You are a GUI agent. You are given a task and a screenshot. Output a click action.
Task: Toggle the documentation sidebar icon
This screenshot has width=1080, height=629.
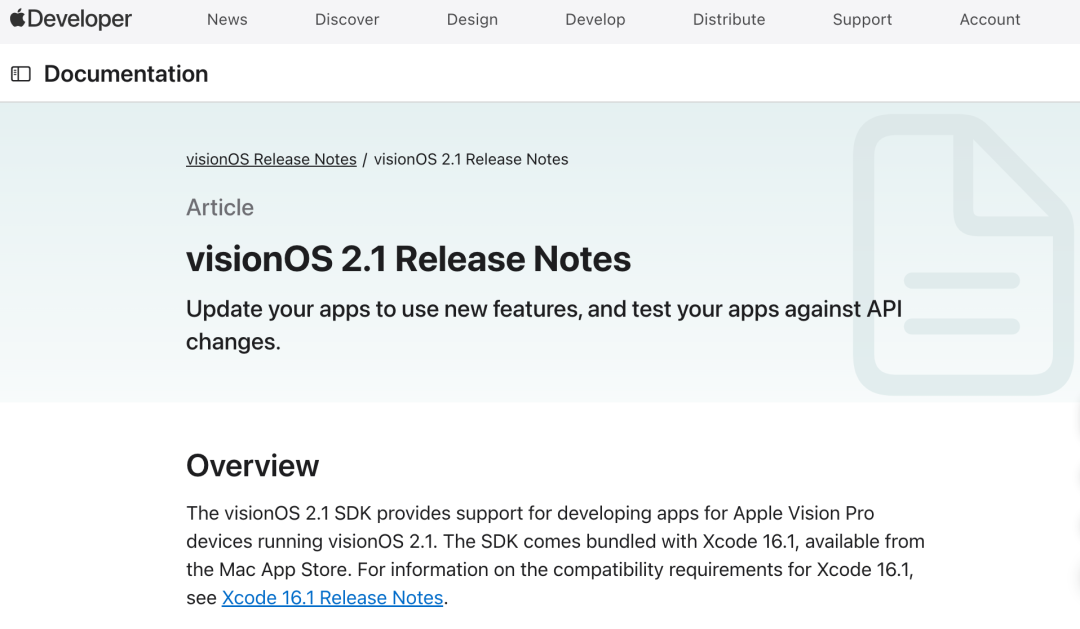[21, 74]
